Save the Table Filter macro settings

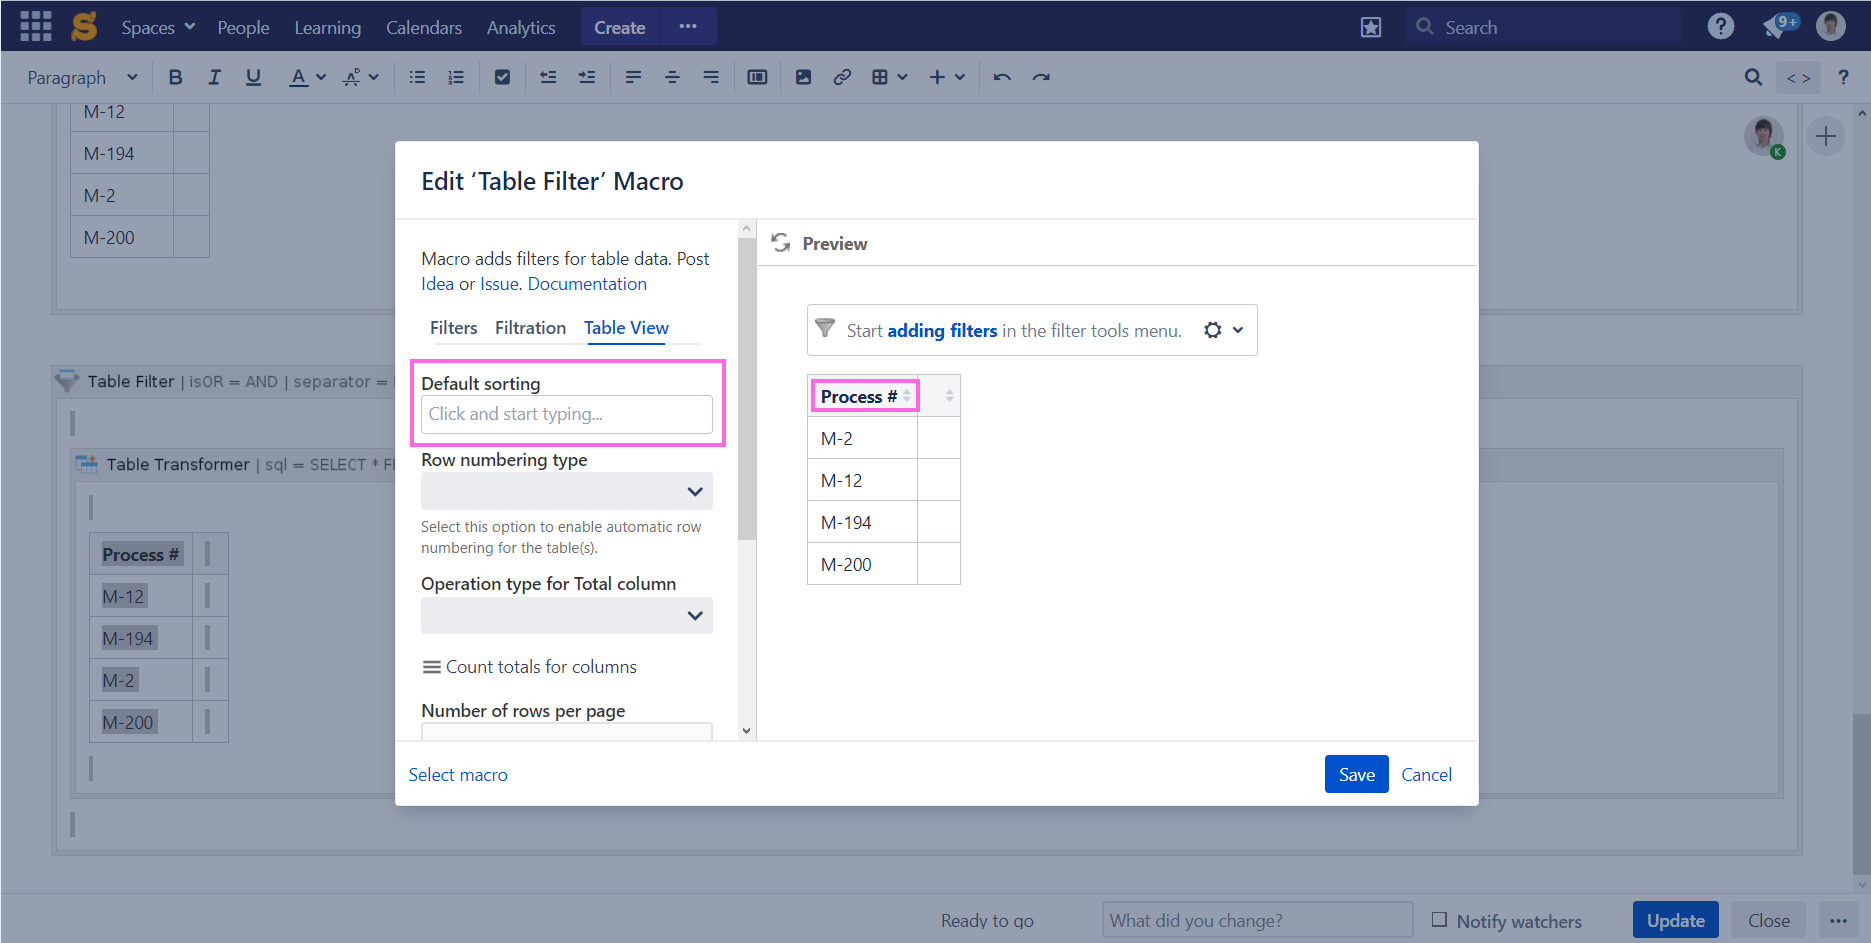coord(1356,774)
